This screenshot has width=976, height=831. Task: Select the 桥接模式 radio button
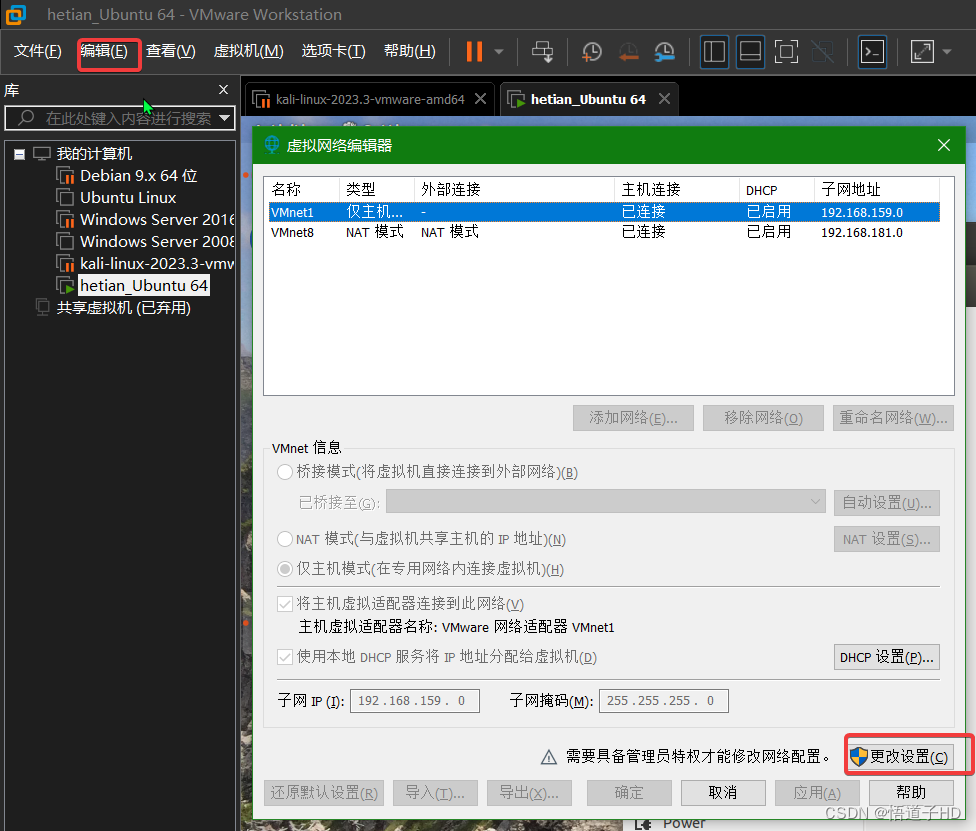284,472
